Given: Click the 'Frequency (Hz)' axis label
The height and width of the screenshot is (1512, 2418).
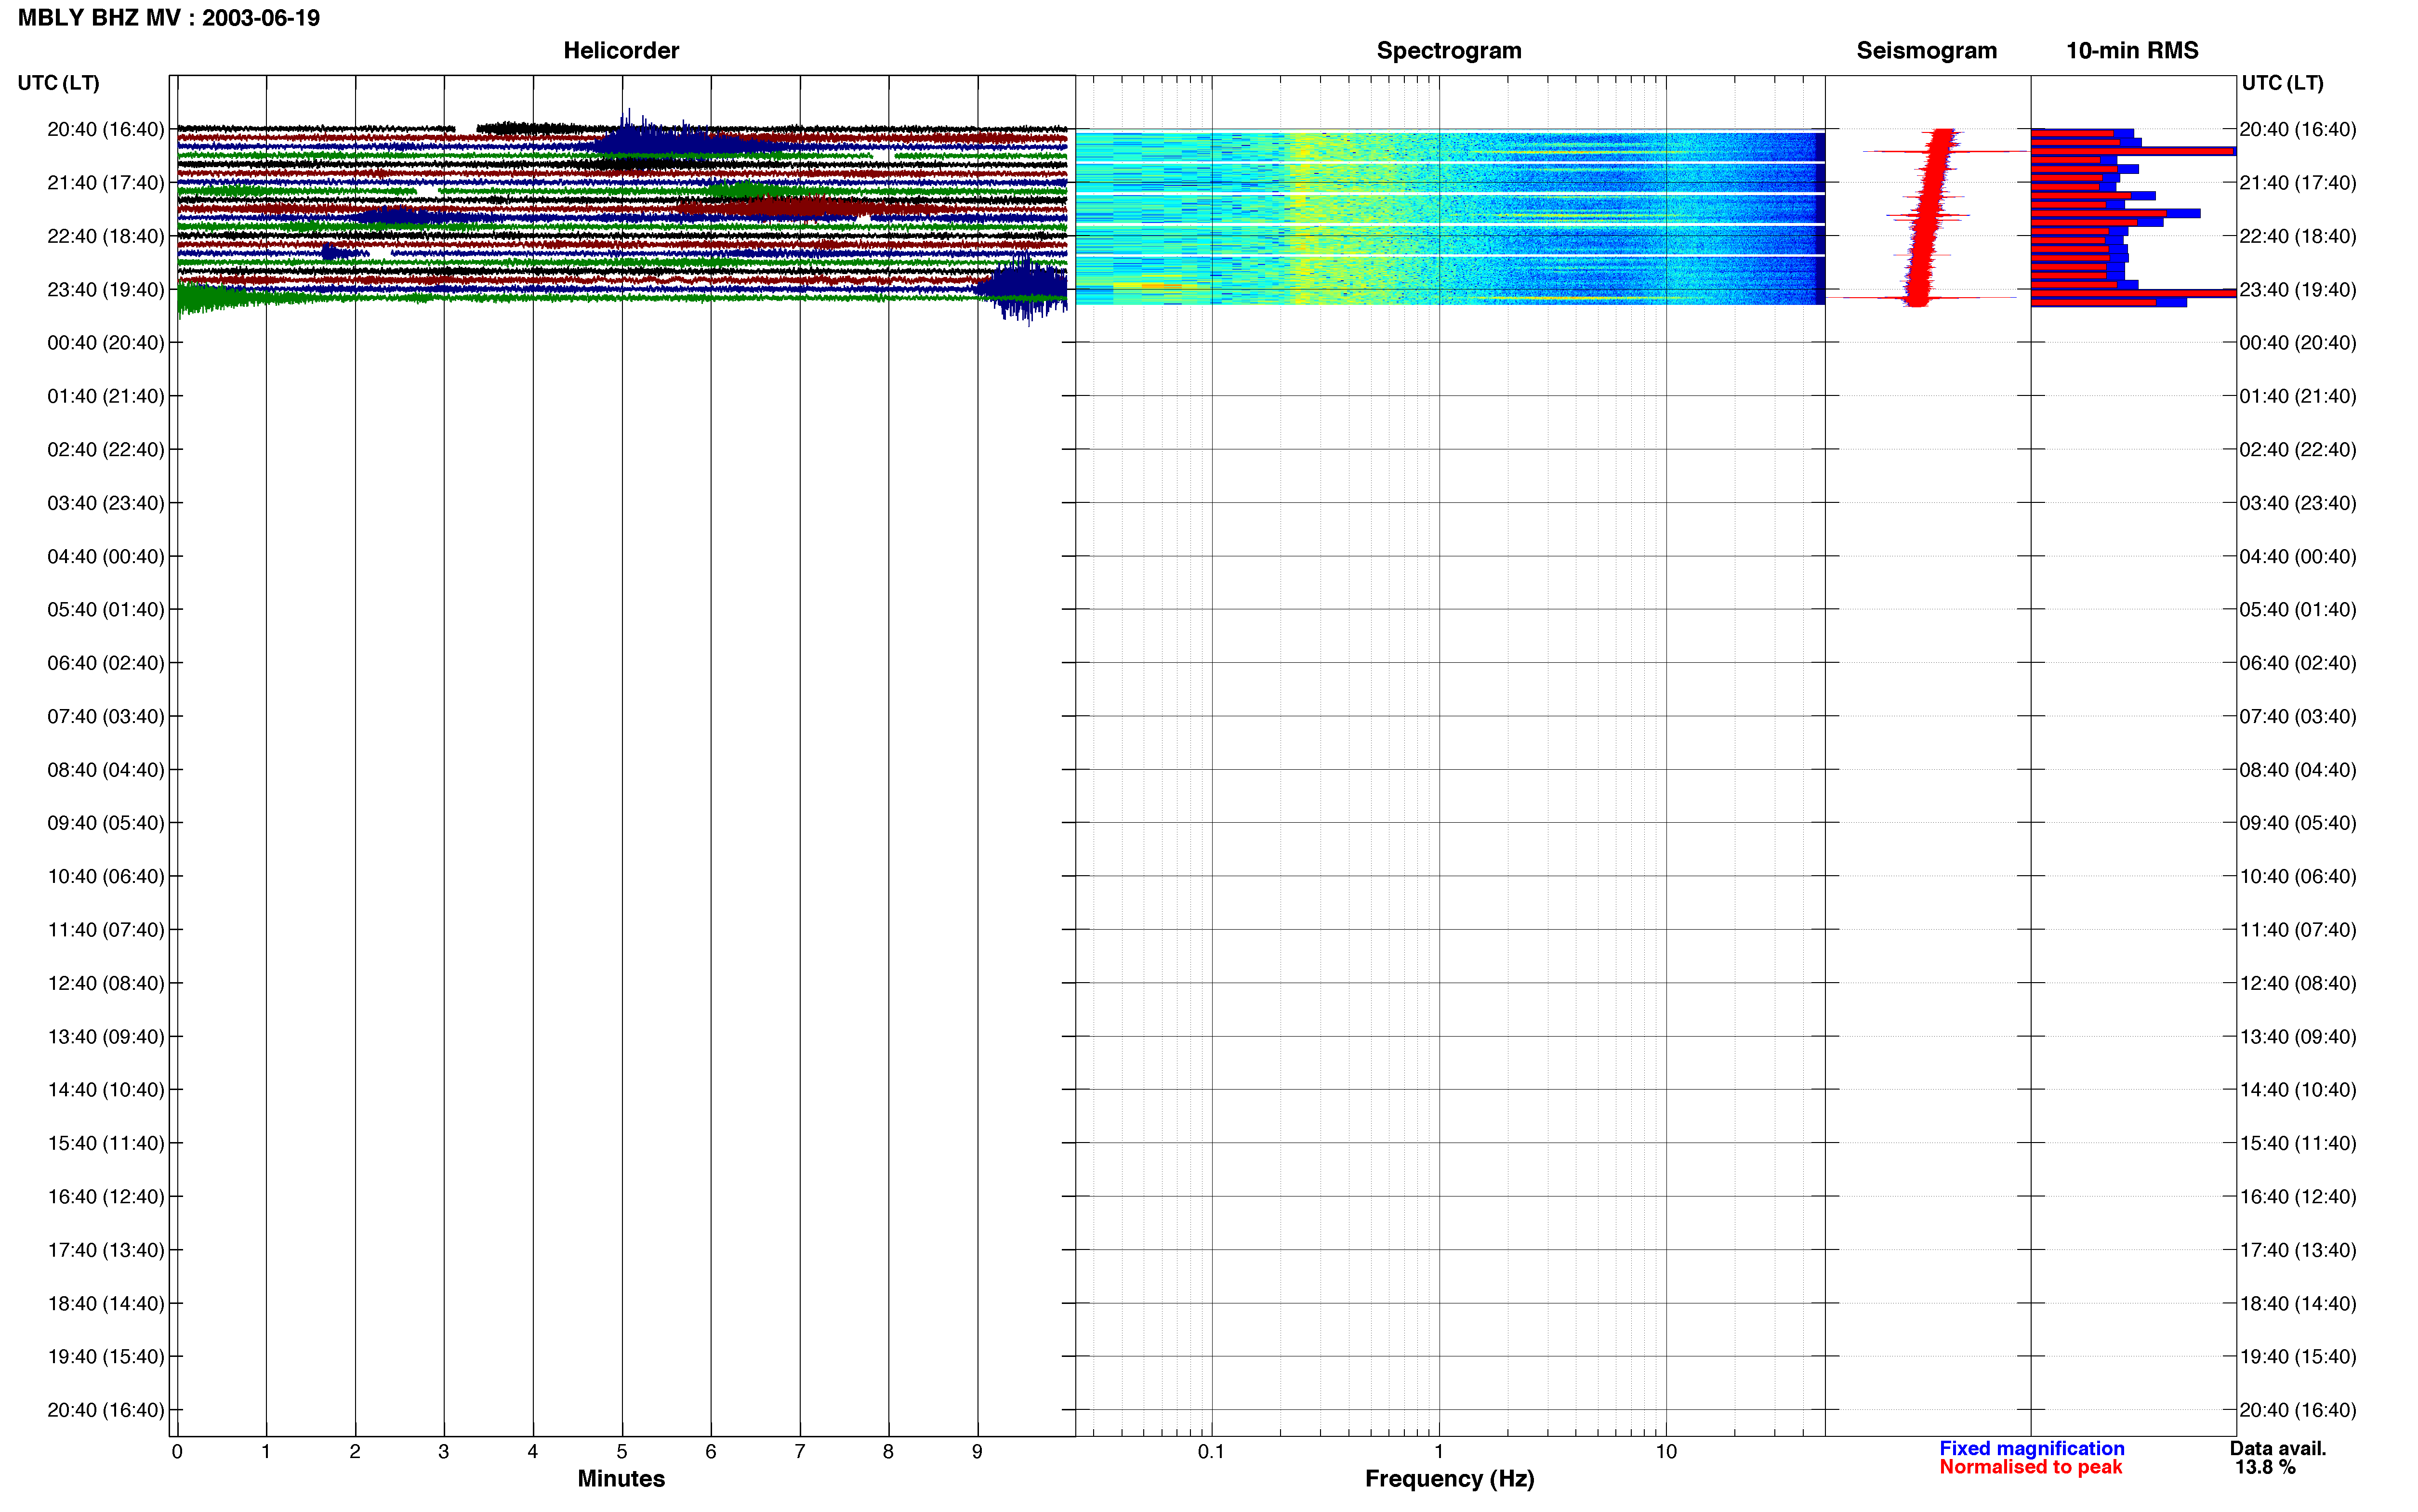Looking at the screenshot, I should click(1449, 1478).
